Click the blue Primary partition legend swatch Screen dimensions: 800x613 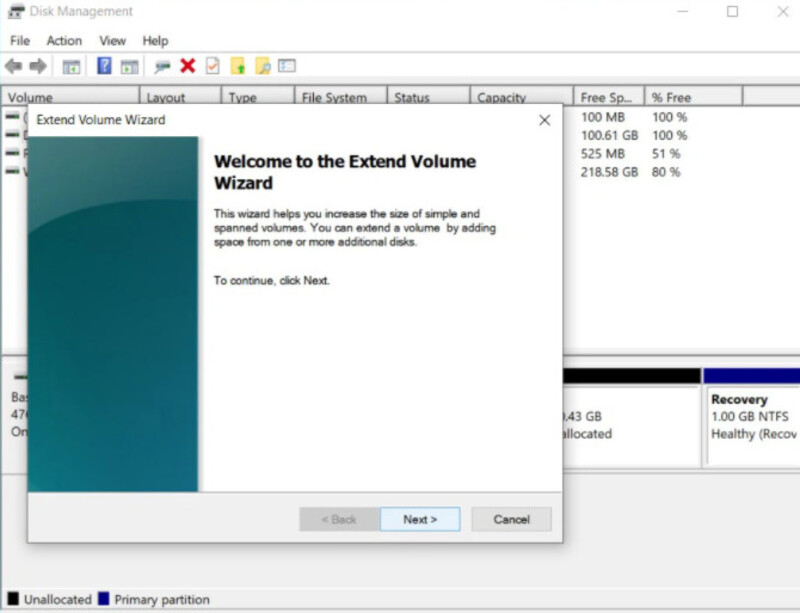click(104, 598)
